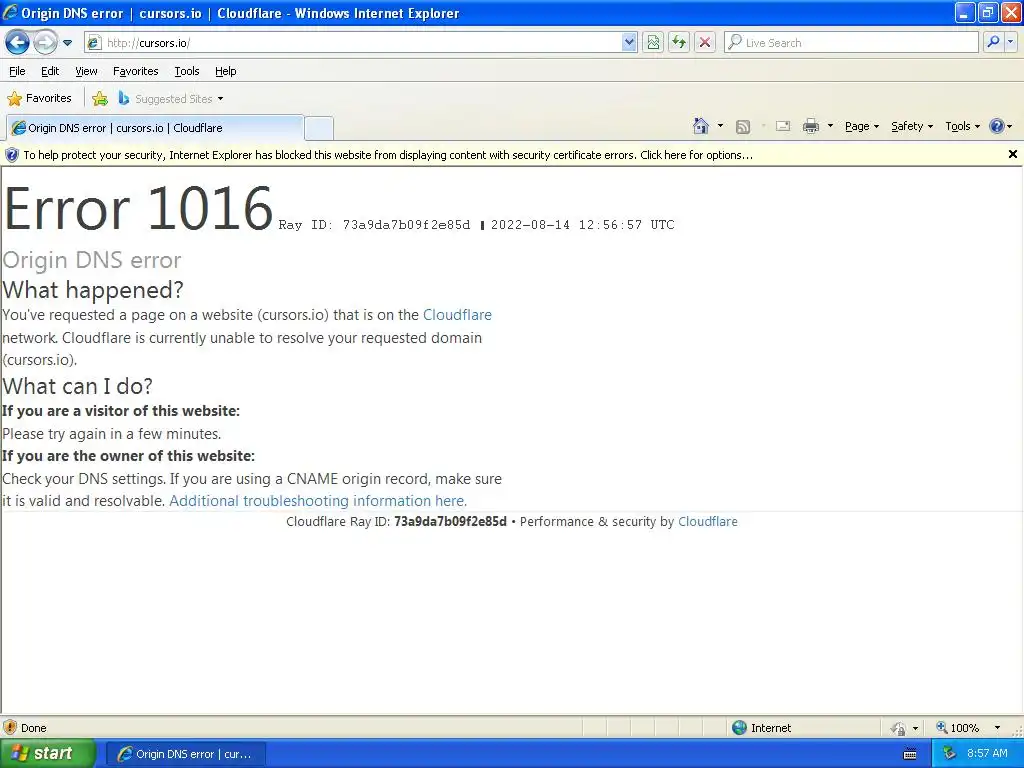Click the Live Search box
The width and height of the screenshot is (1024, 768).
[x=851, y=43]
